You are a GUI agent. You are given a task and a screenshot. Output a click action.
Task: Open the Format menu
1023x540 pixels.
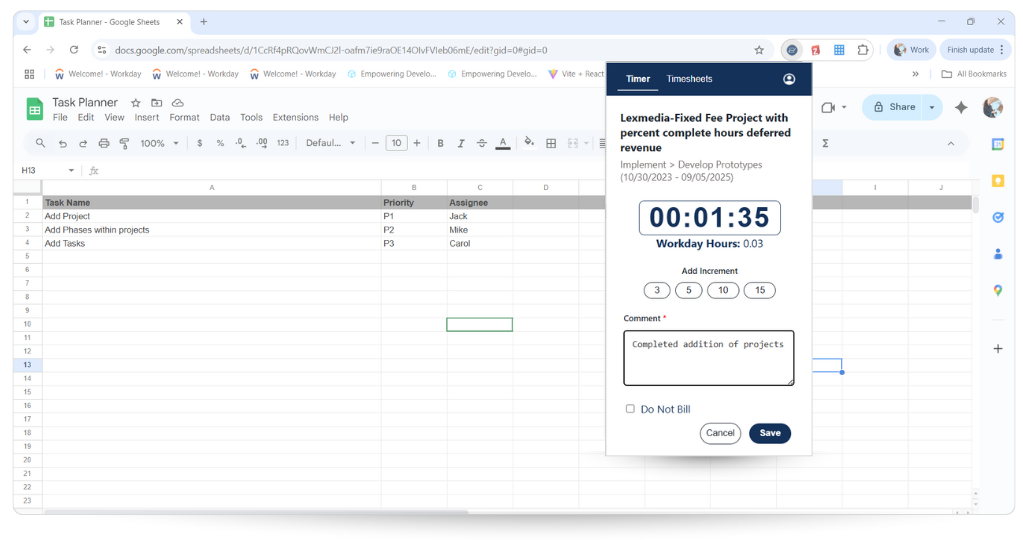coord(185,117)
